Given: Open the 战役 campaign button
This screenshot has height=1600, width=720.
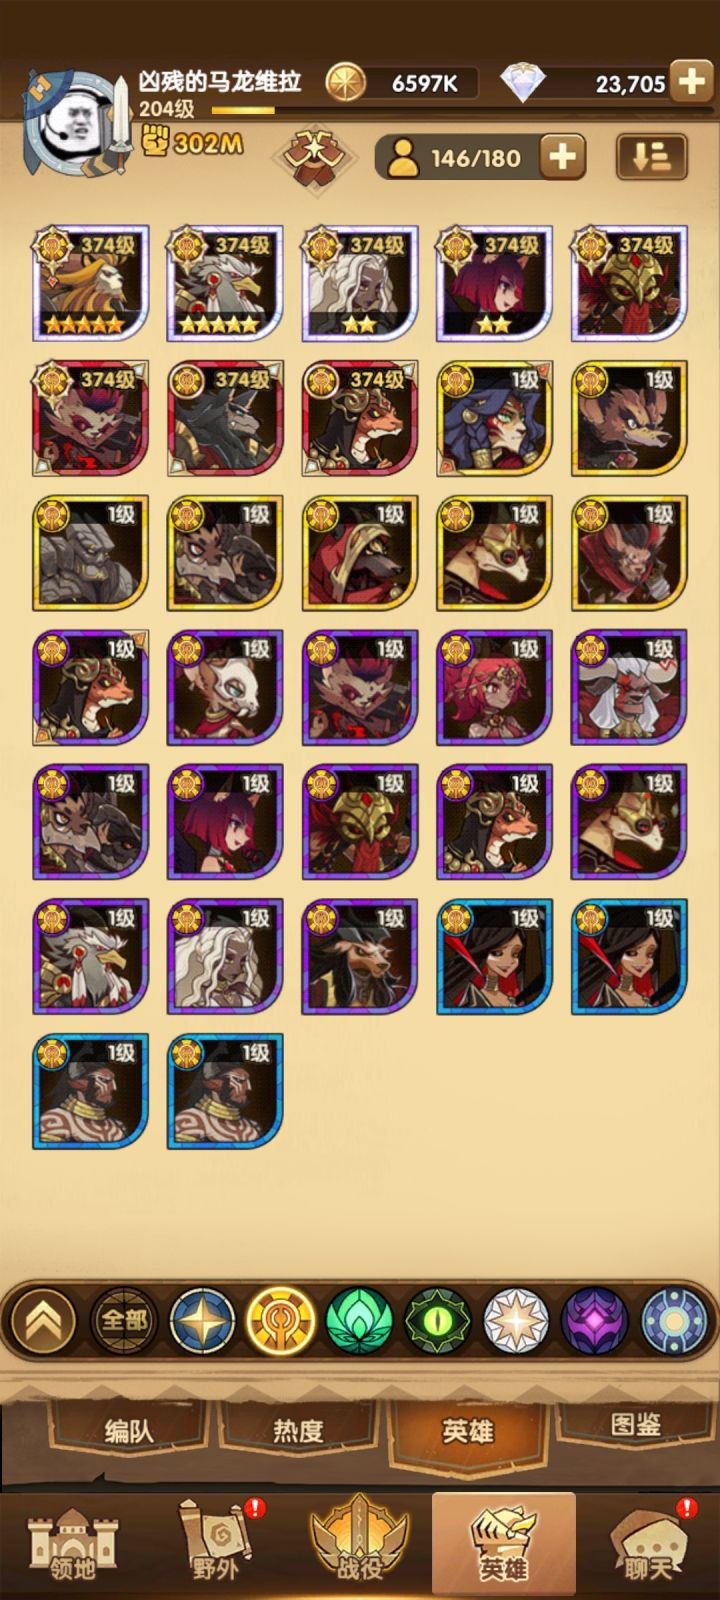Looking at the screenshot, I should (359, 1547).
